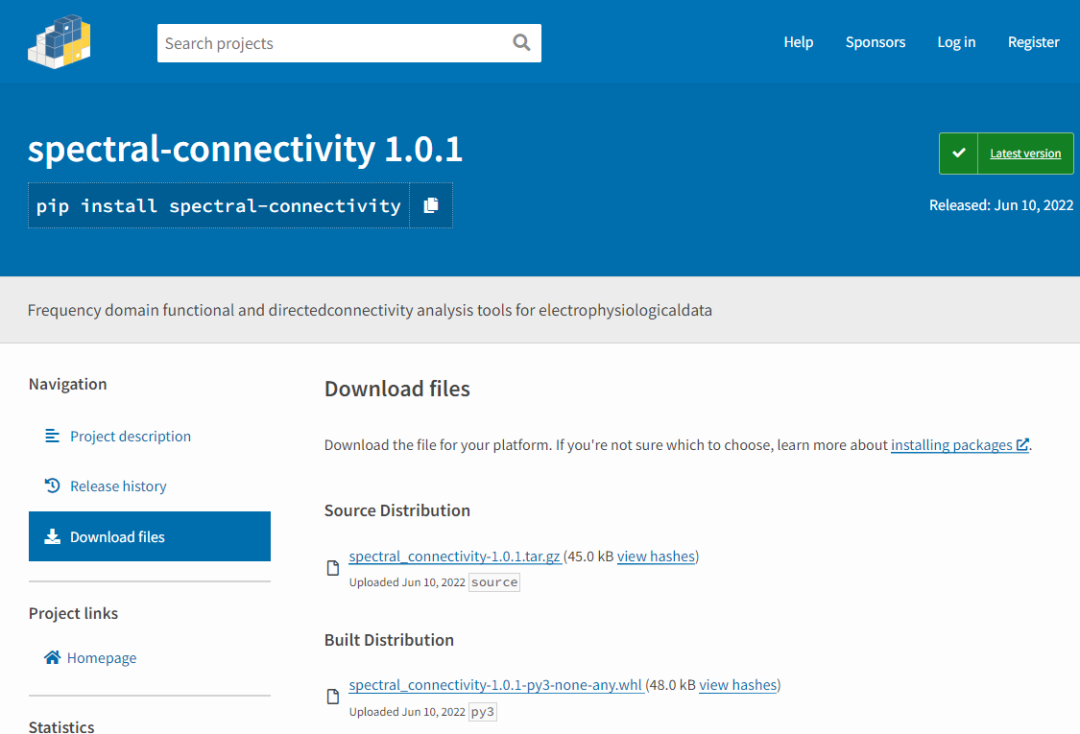Screen dimensions: 1080x734
Task: Click the Log in link
Action: point(956,42)
